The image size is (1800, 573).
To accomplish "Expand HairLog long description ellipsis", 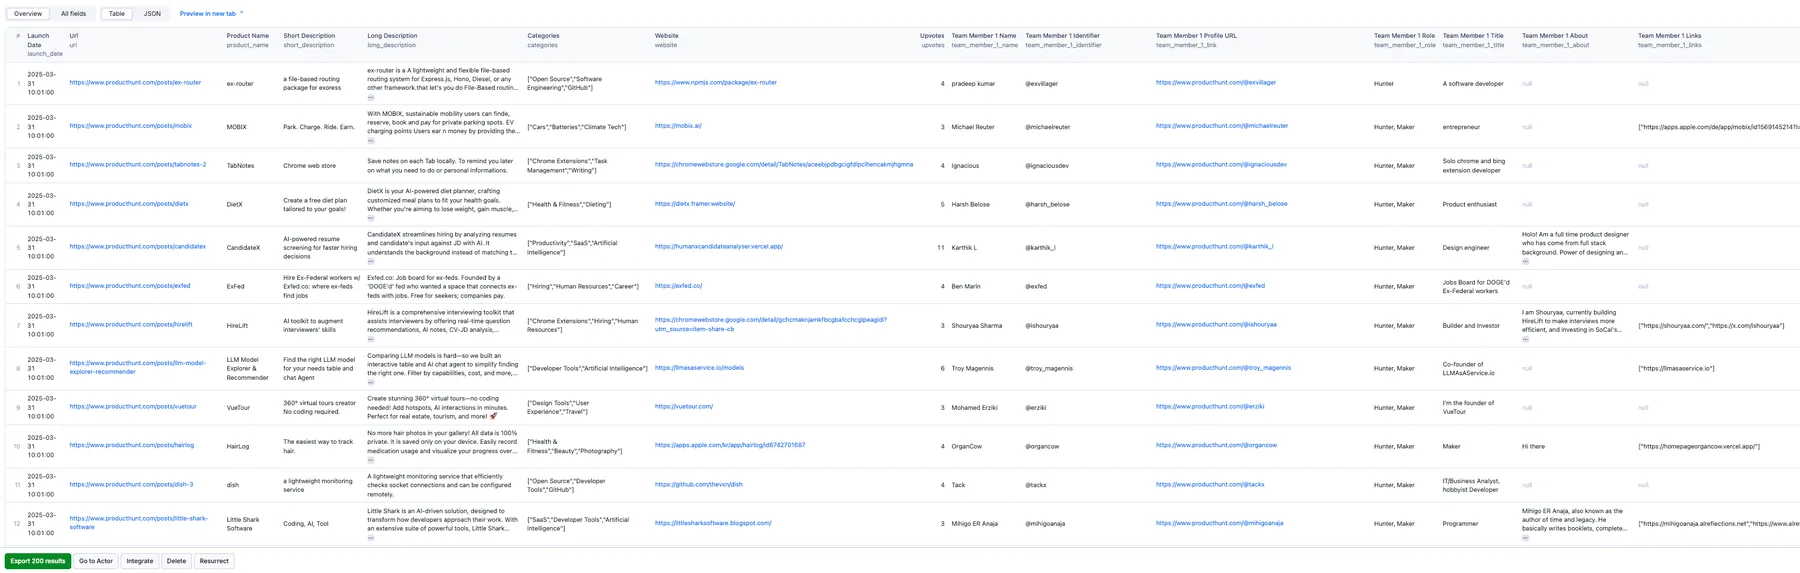I will pos(371,460).
